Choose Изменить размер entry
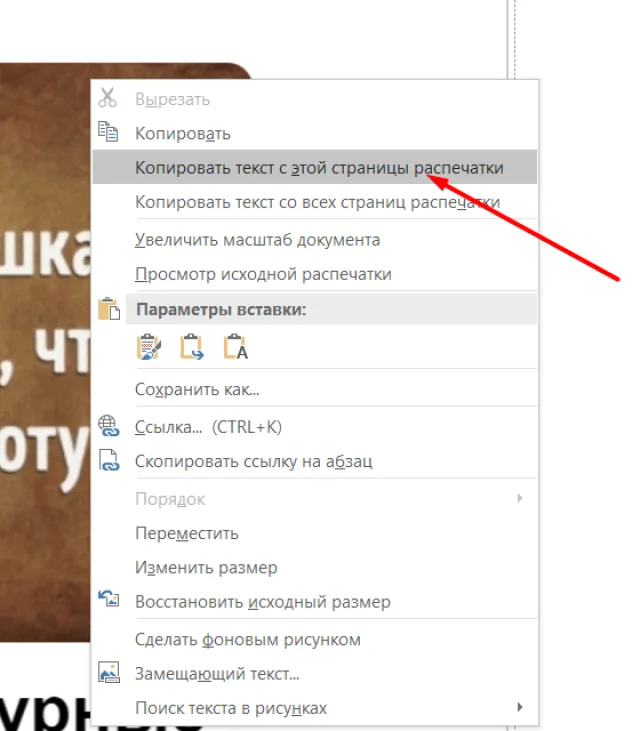Image resolution: width=640 pixels, height=731 pixels. point(315,567)
